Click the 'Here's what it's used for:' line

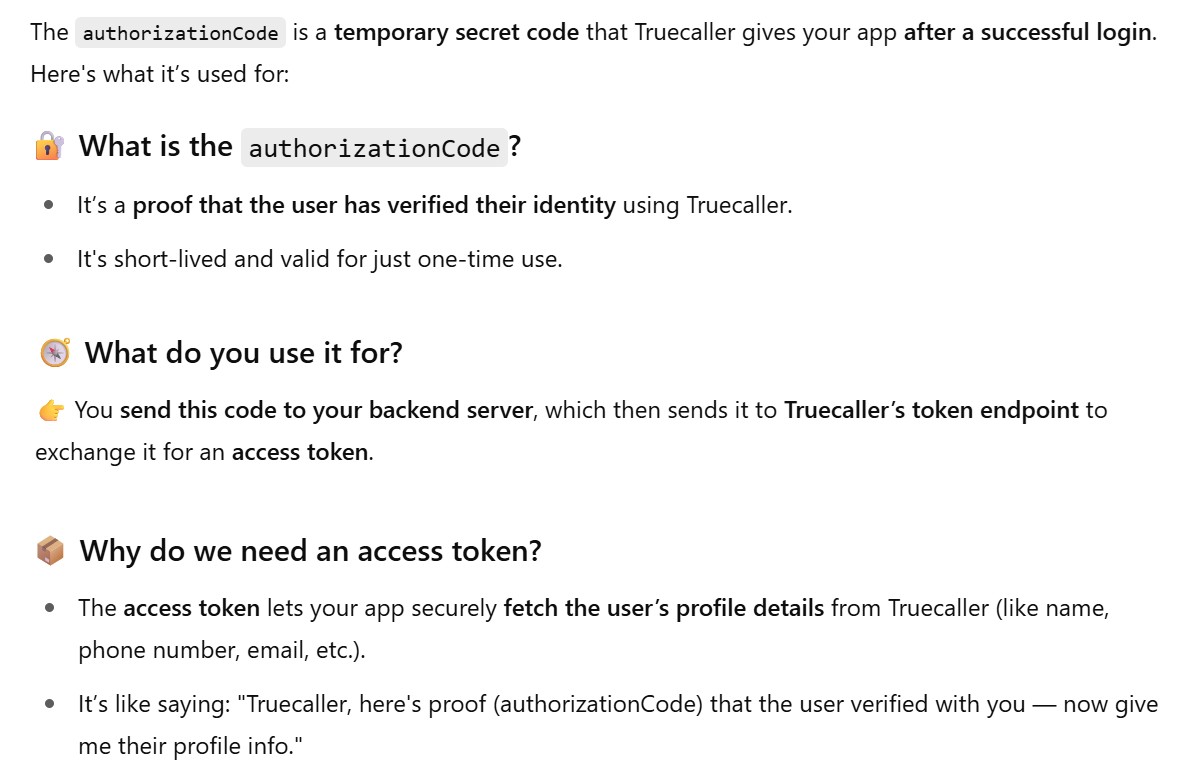pos(160,74)
